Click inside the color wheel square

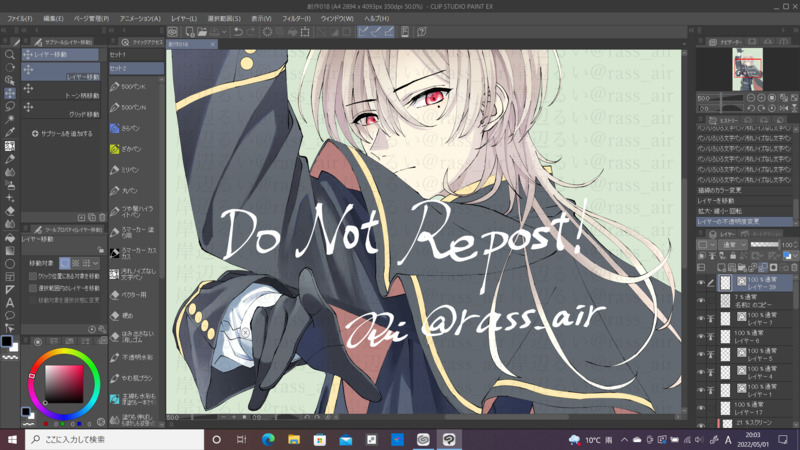(x=64, y=384)
